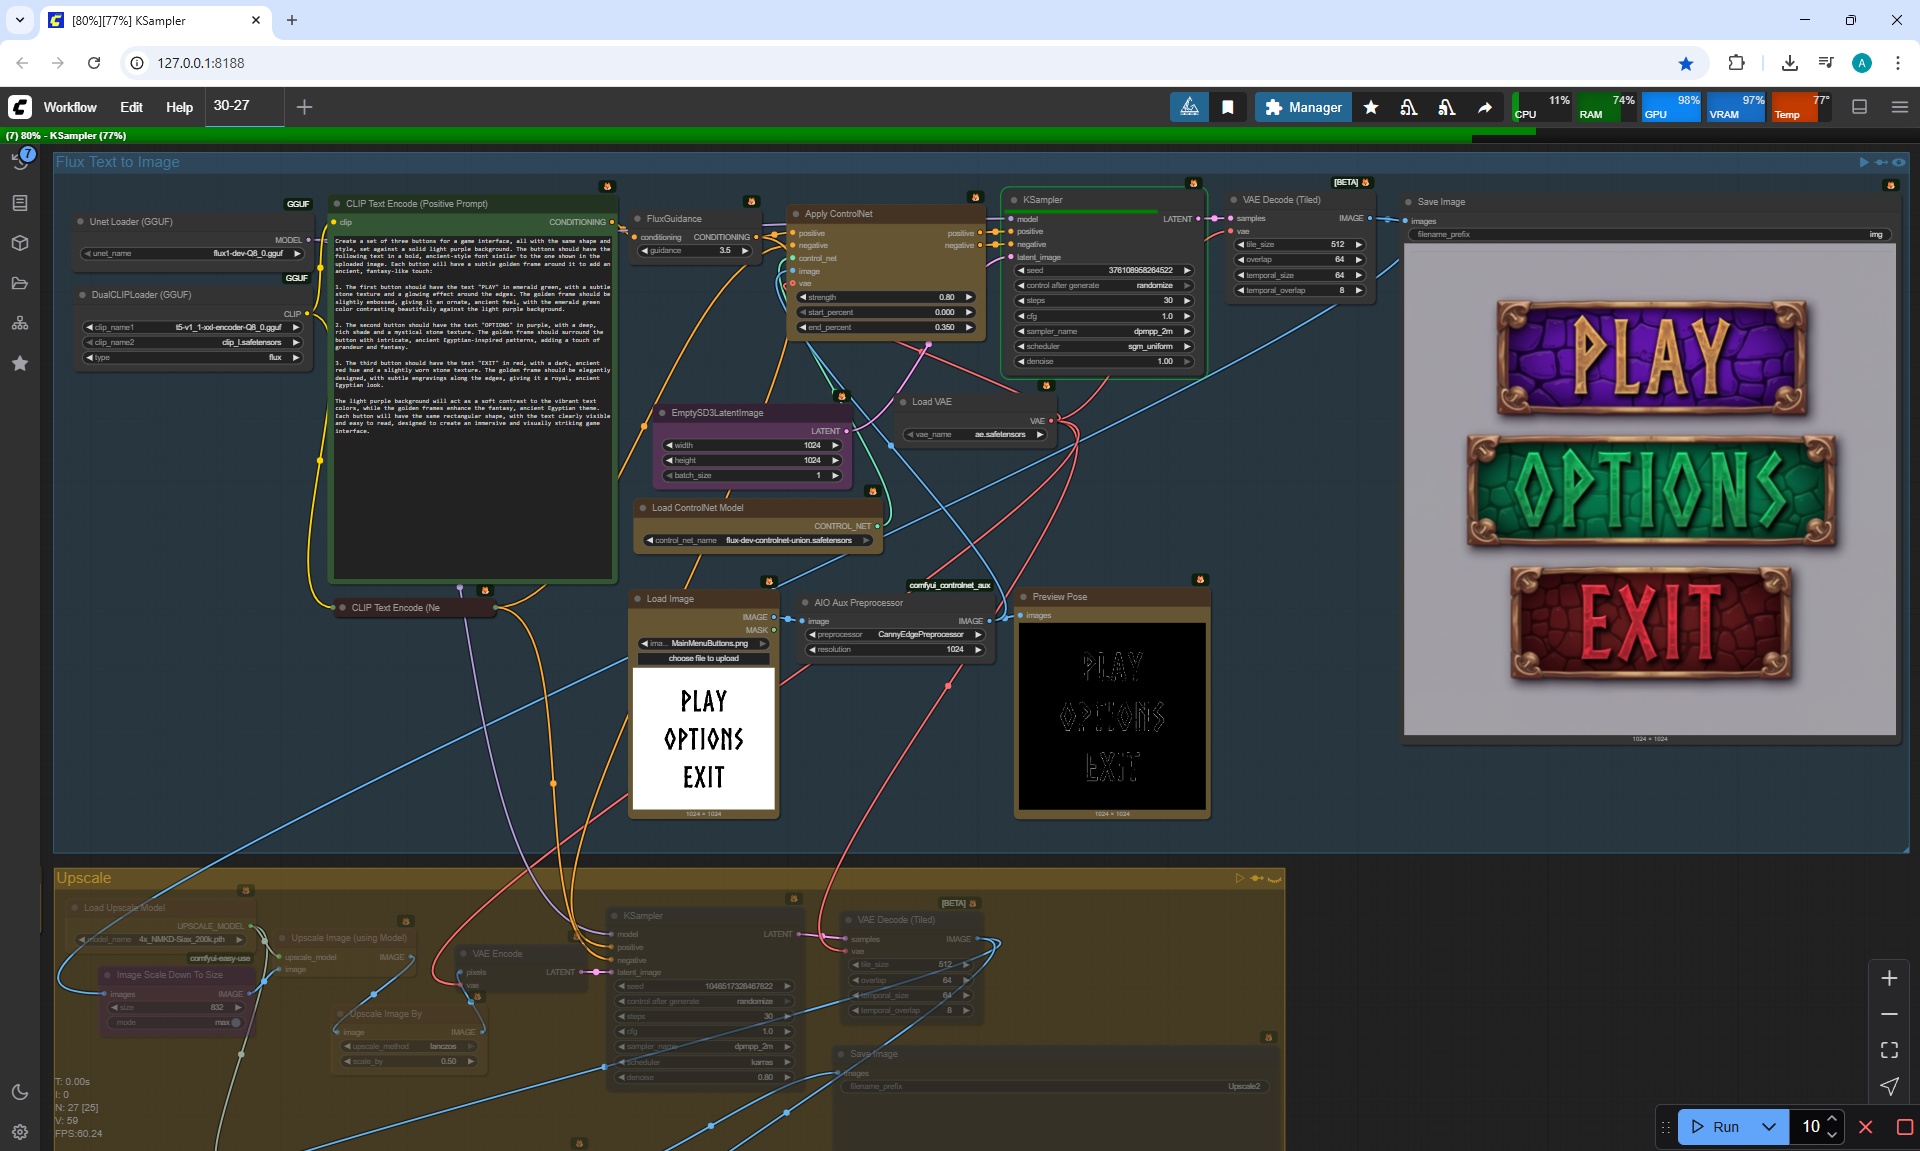Click the bookmark icon next to Manager
The image size is (1920, 1151).
point(1228,107)
